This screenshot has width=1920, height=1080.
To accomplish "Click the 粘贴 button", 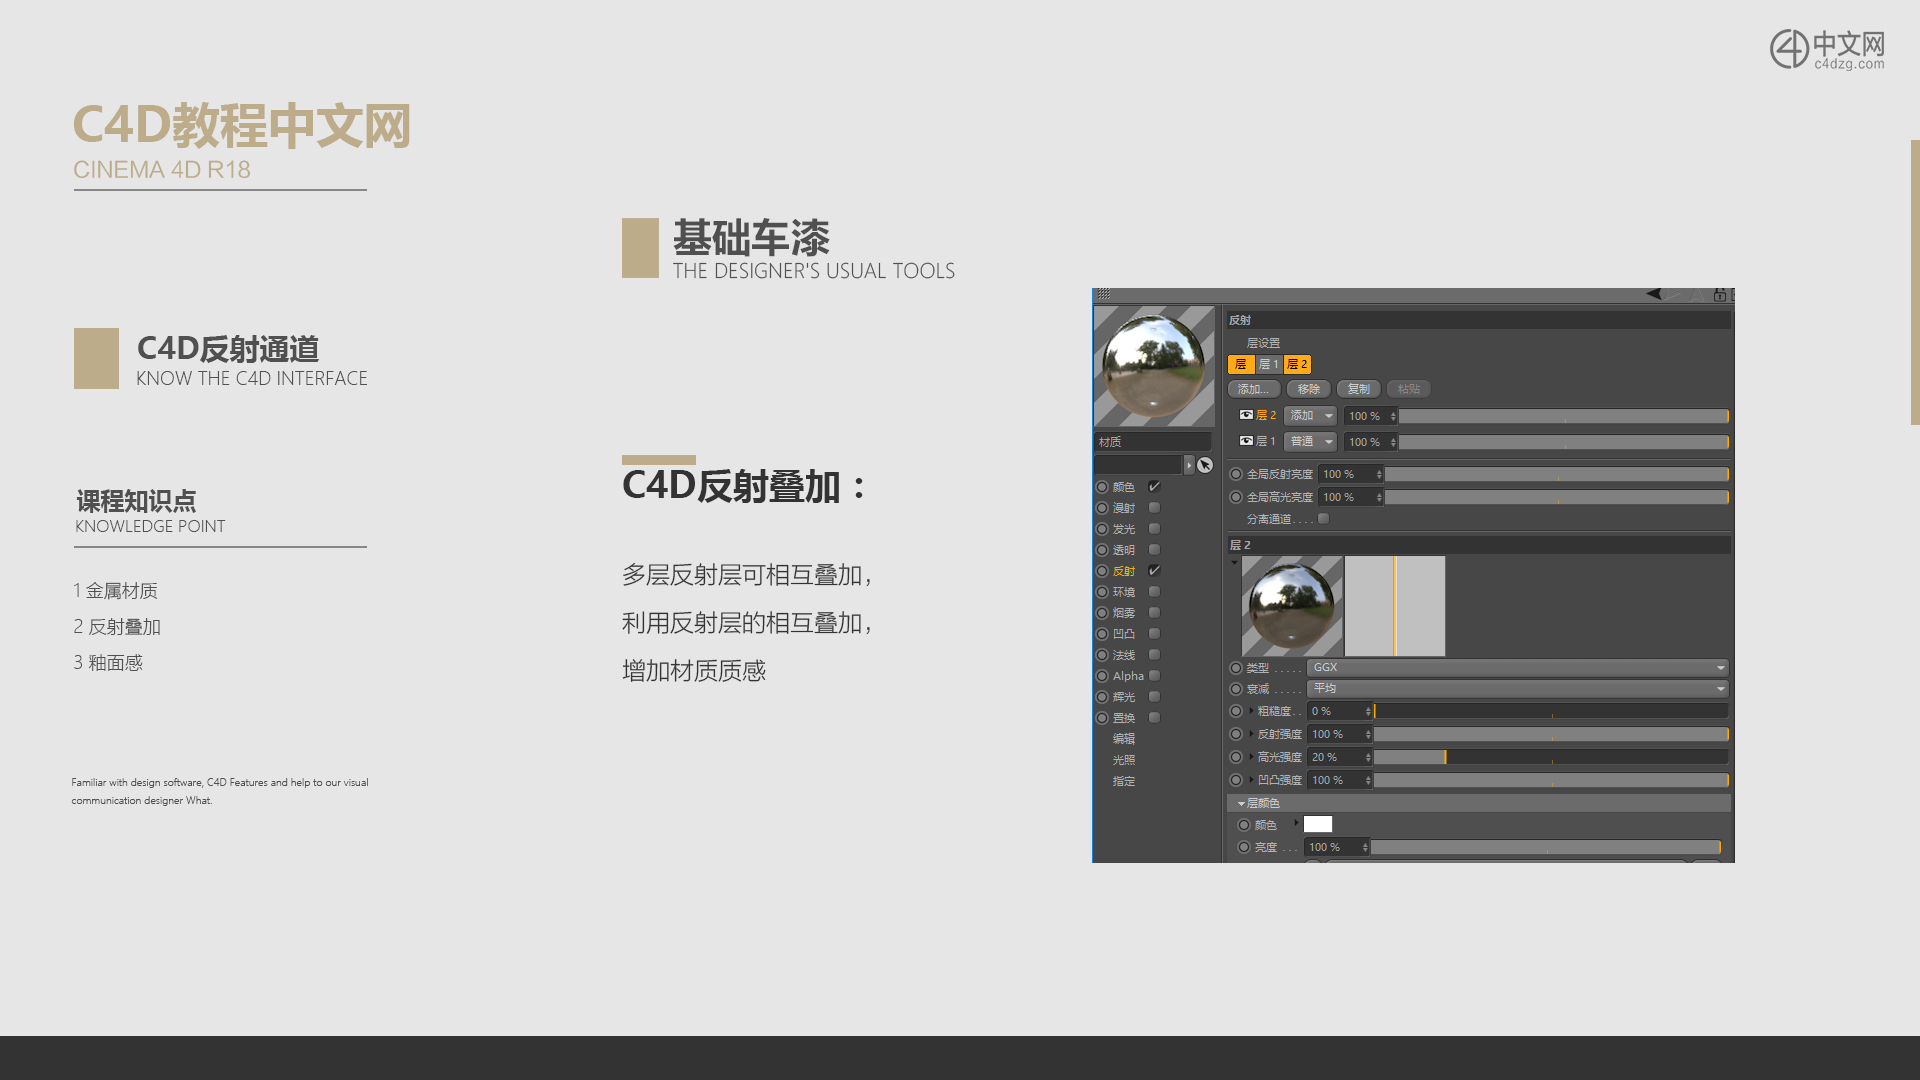I will point(1409,389).
